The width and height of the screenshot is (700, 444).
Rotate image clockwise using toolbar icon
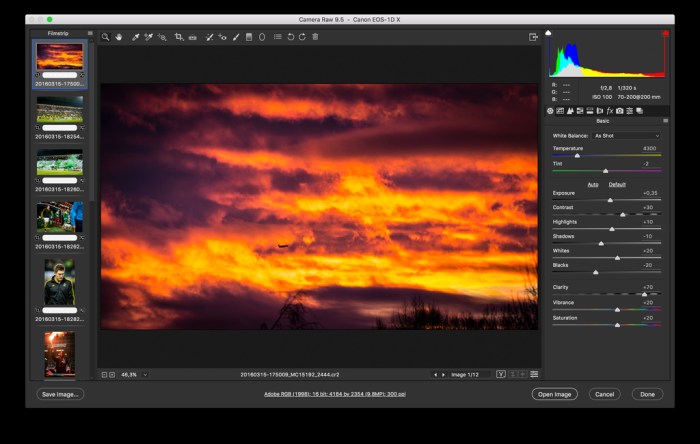click(302, 37)
